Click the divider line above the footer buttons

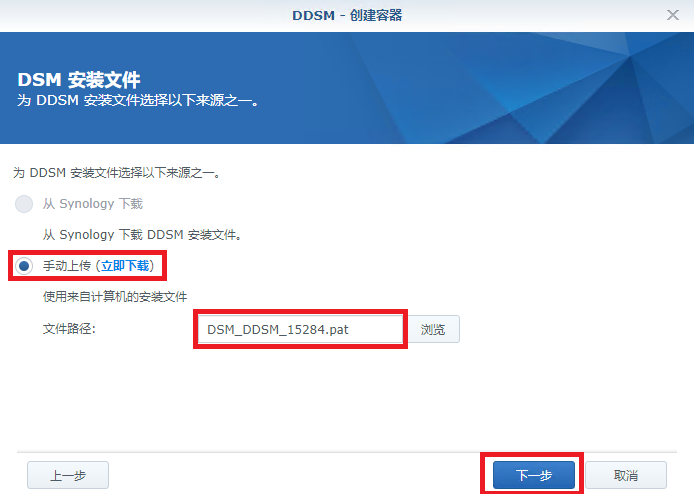(x=347, y=452)
